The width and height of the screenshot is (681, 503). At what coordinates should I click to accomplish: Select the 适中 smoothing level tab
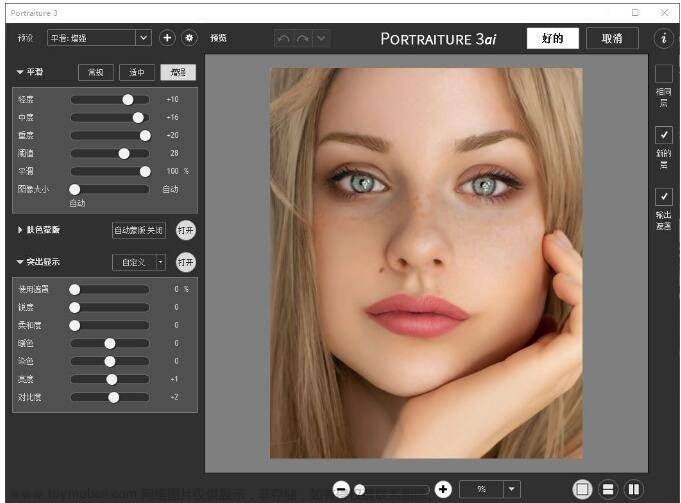(137, 73)
